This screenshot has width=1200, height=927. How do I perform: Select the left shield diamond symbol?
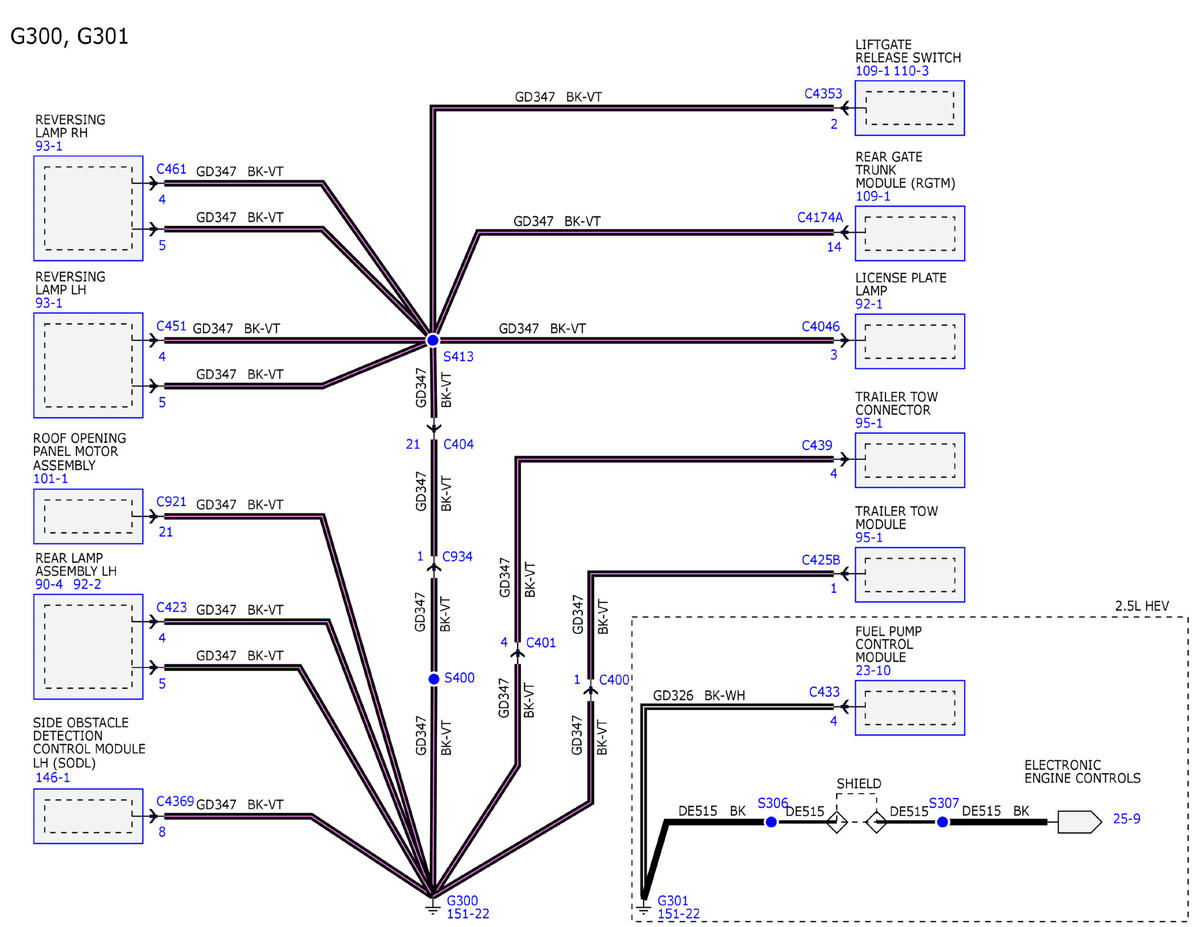pos(835,822)
